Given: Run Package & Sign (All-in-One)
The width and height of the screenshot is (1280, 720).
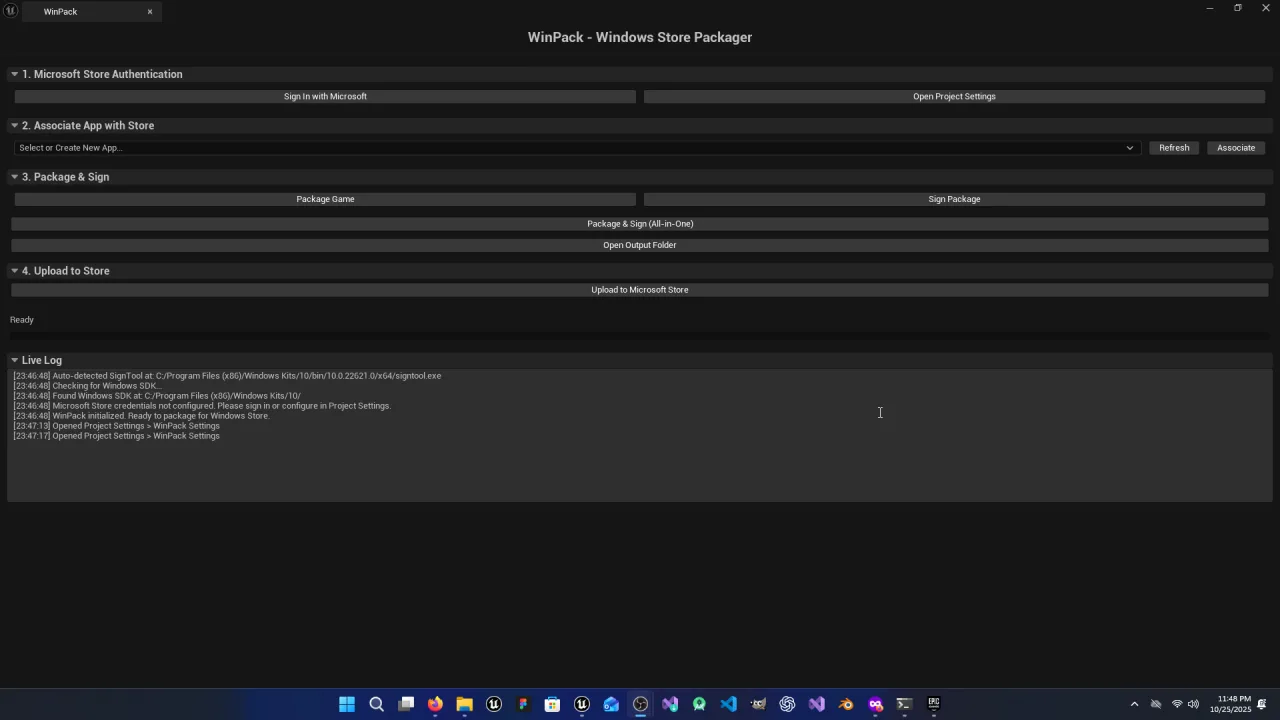Looking at the screenshot, I should 640,224.
